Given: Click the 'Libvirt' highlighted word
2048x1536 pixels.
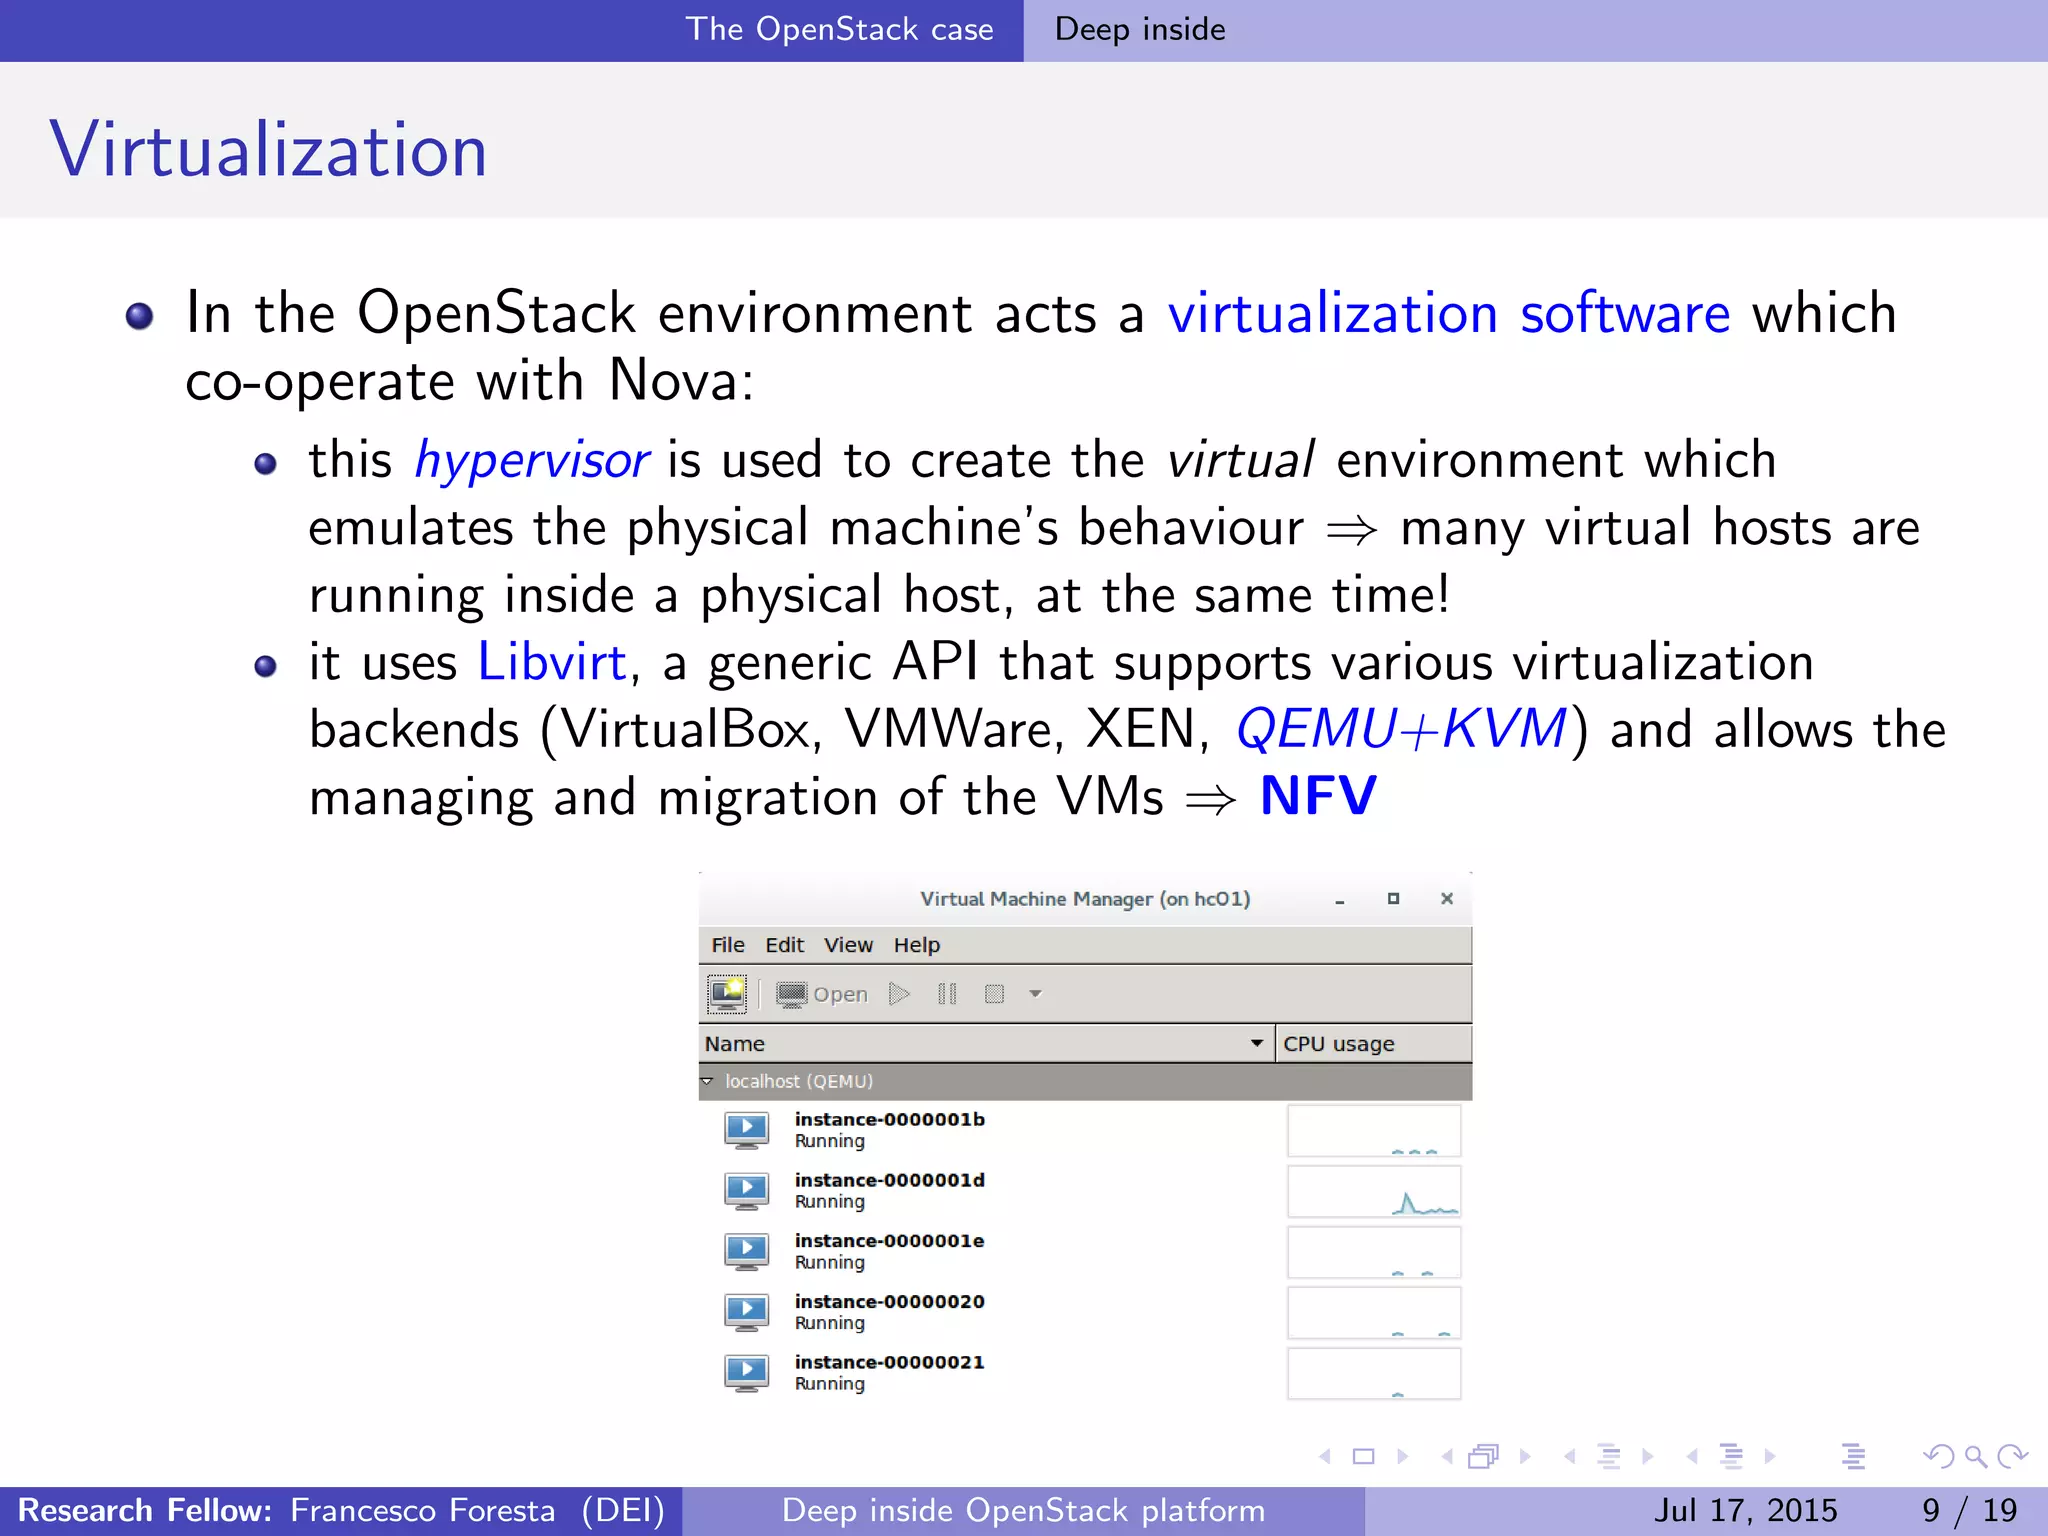Looking at the screenshot, I should click(552, 662).
